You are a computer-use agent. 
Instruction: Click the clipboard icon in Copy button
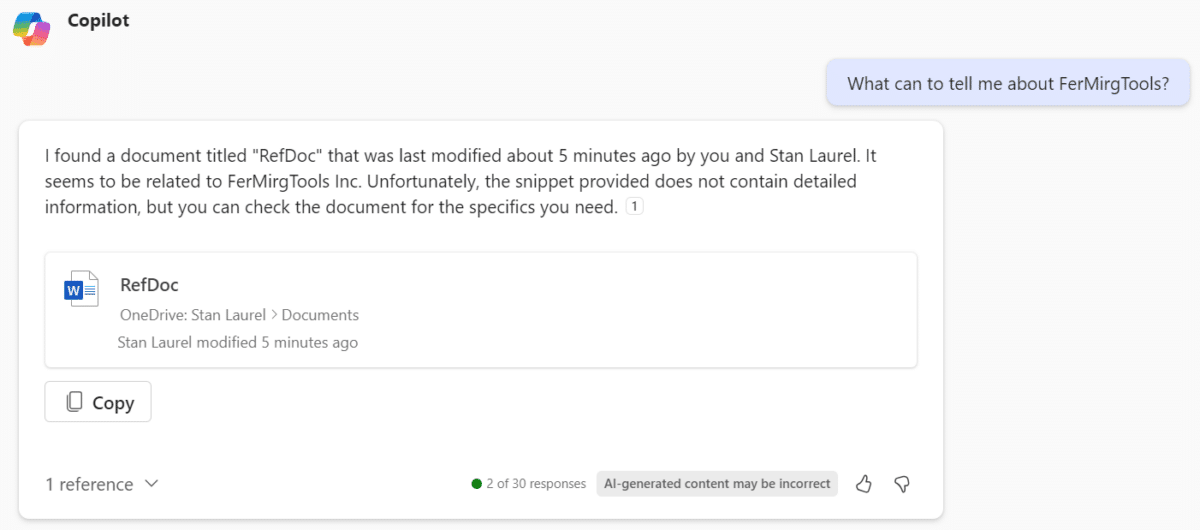click(74, 402)
